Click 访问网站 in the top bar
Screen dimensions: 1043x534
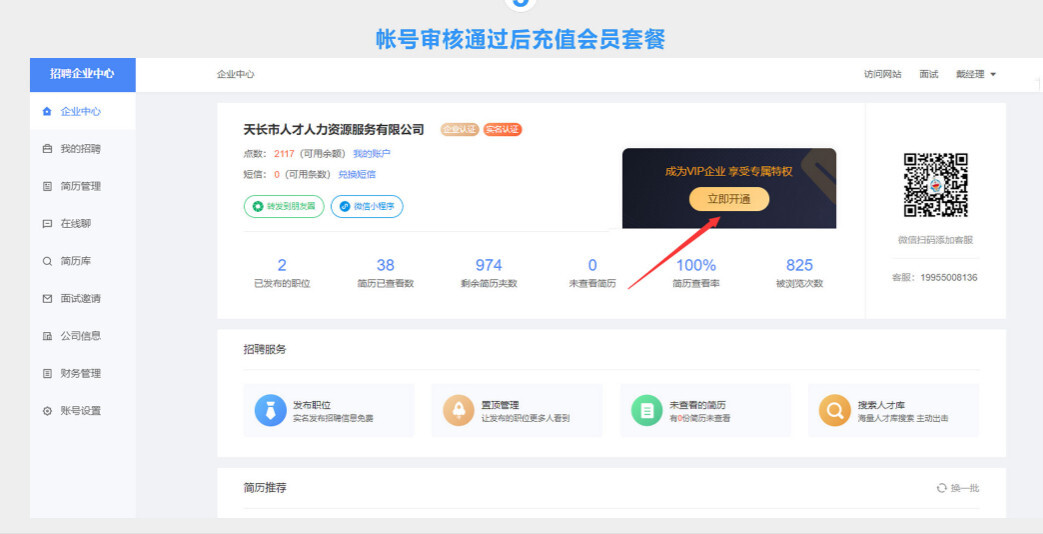pos(882,75)
